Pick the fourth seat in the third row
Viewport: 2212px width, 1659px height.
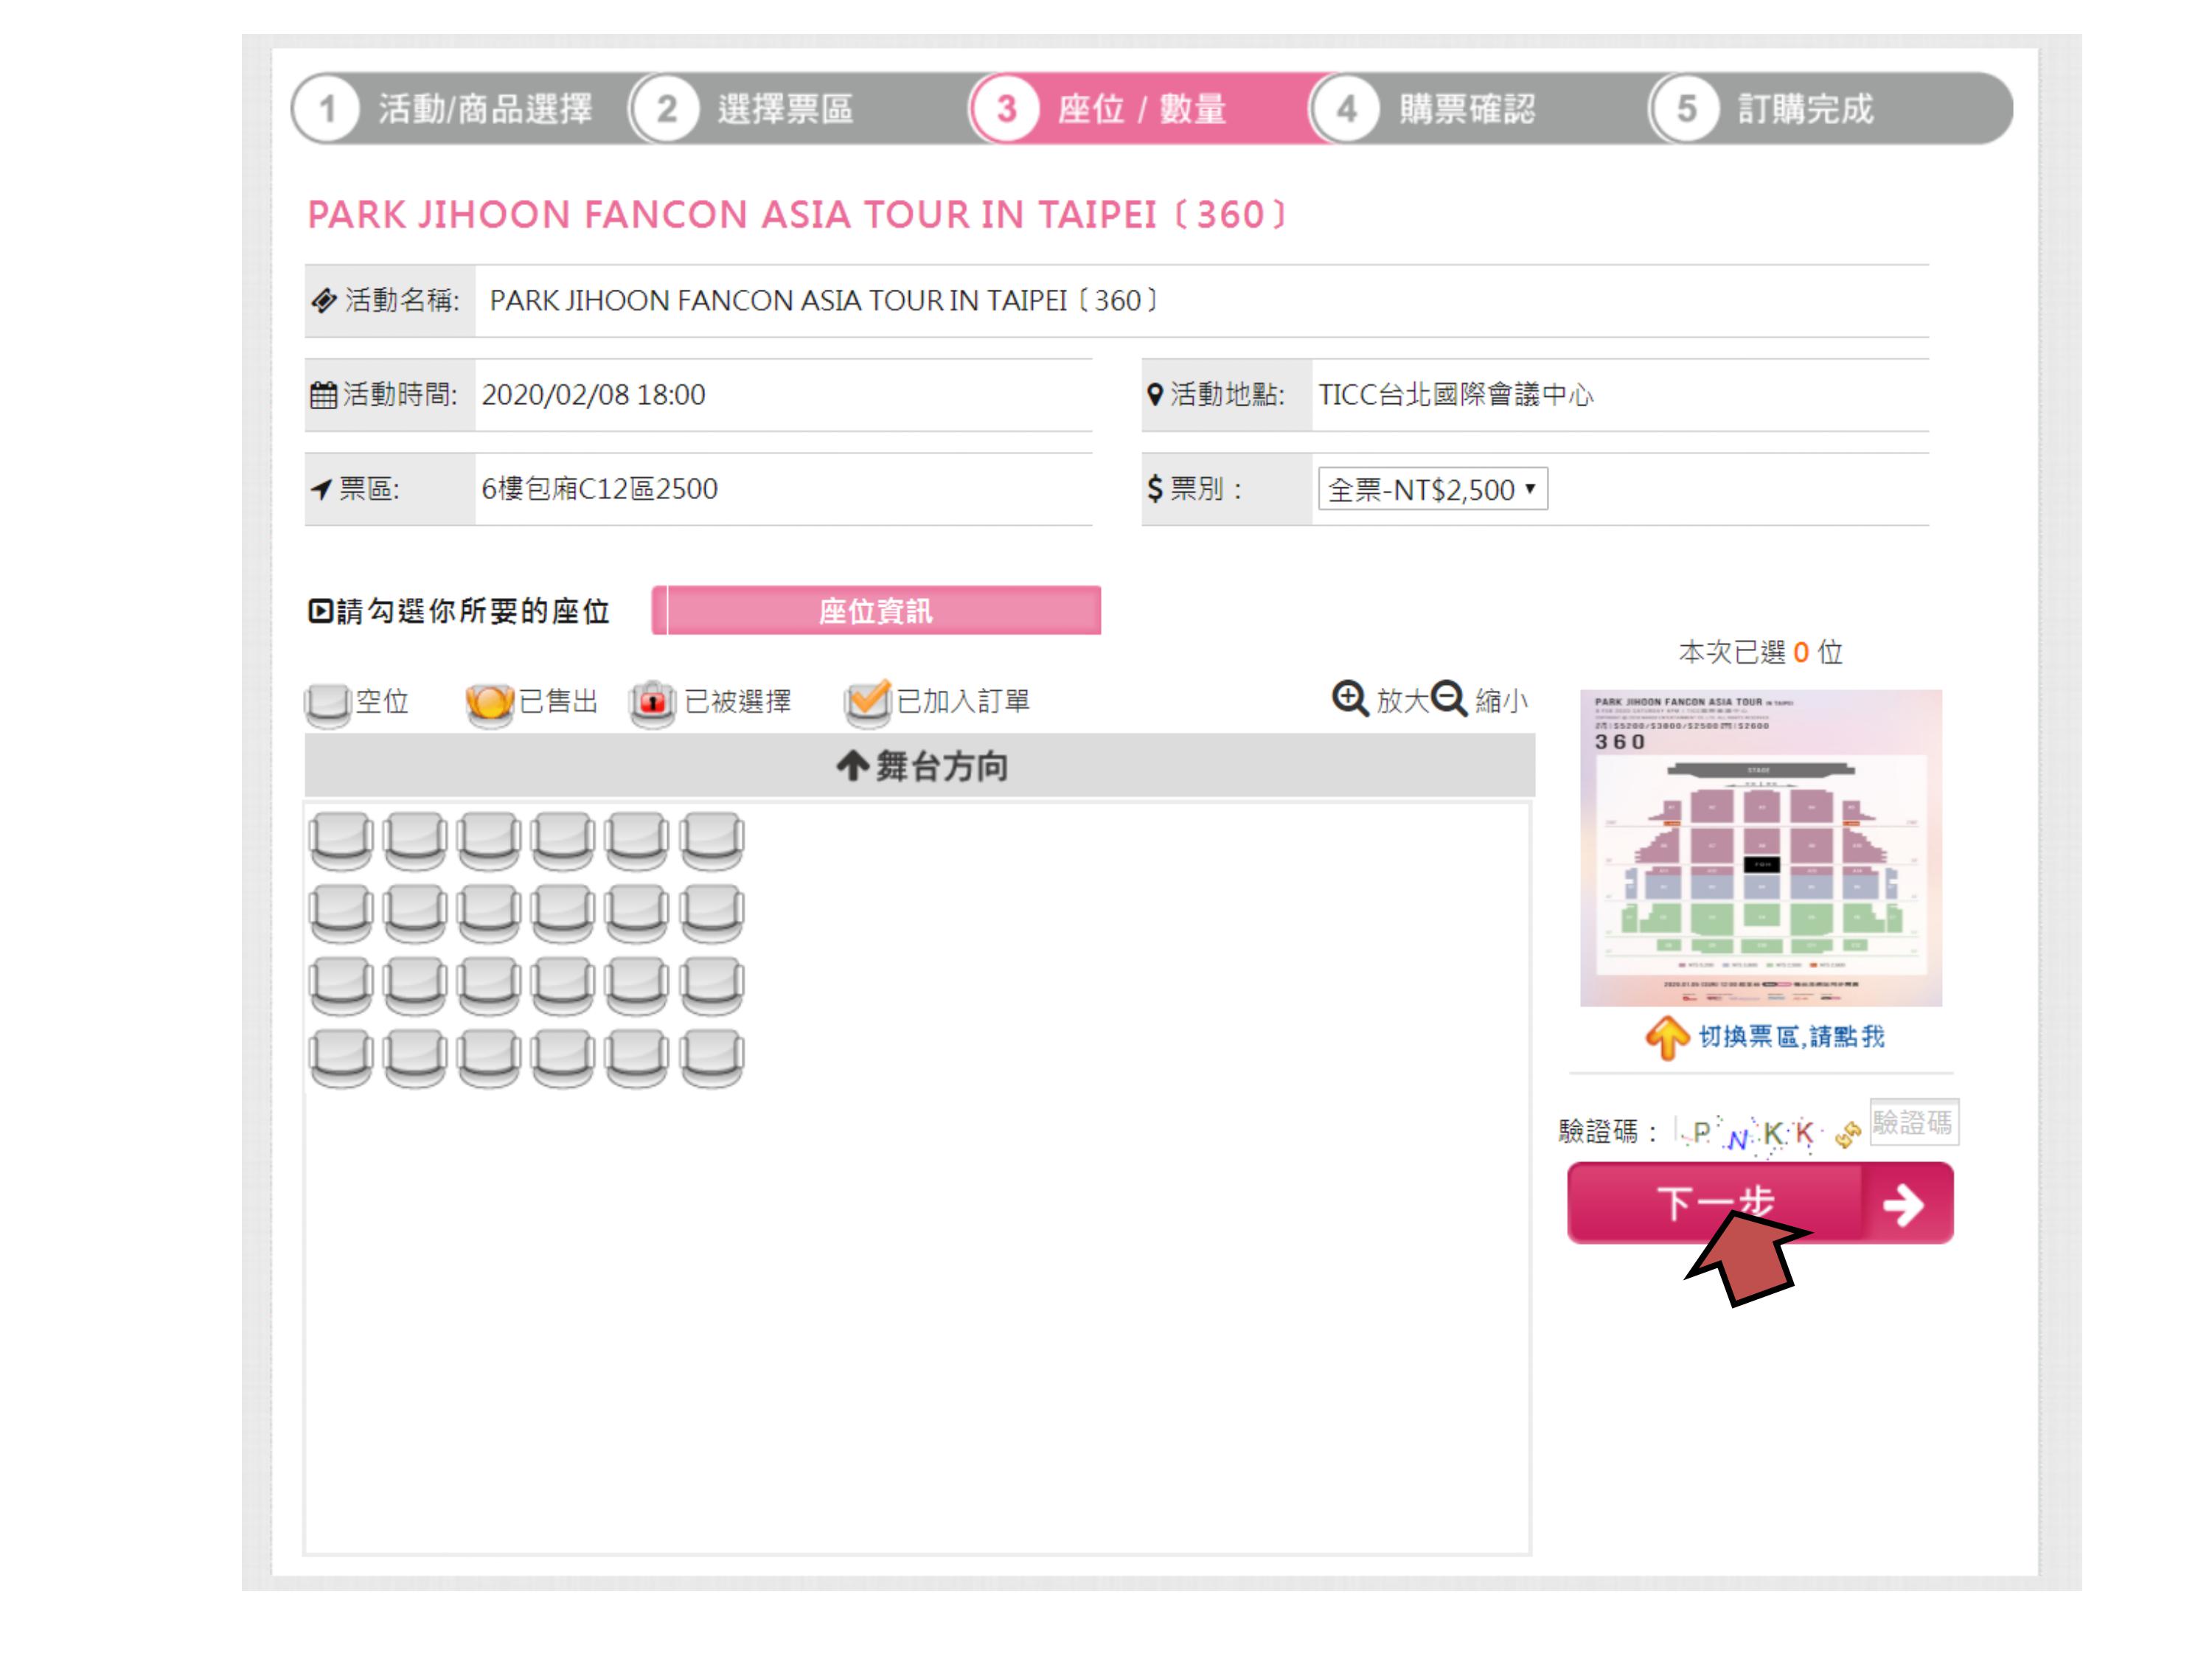click(563, 986)
